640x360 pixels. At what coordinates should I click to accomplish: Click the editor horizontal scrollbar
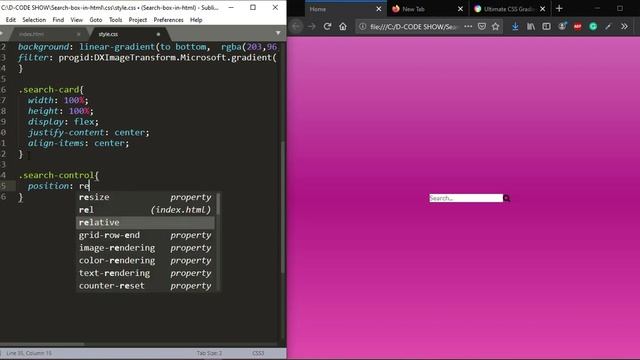tap(42, 344)
